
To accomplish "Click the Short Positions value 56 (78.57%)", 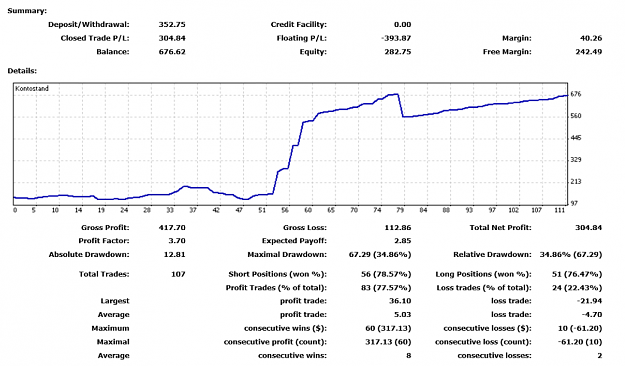I will pyautogui.click(x=386, y=274).
